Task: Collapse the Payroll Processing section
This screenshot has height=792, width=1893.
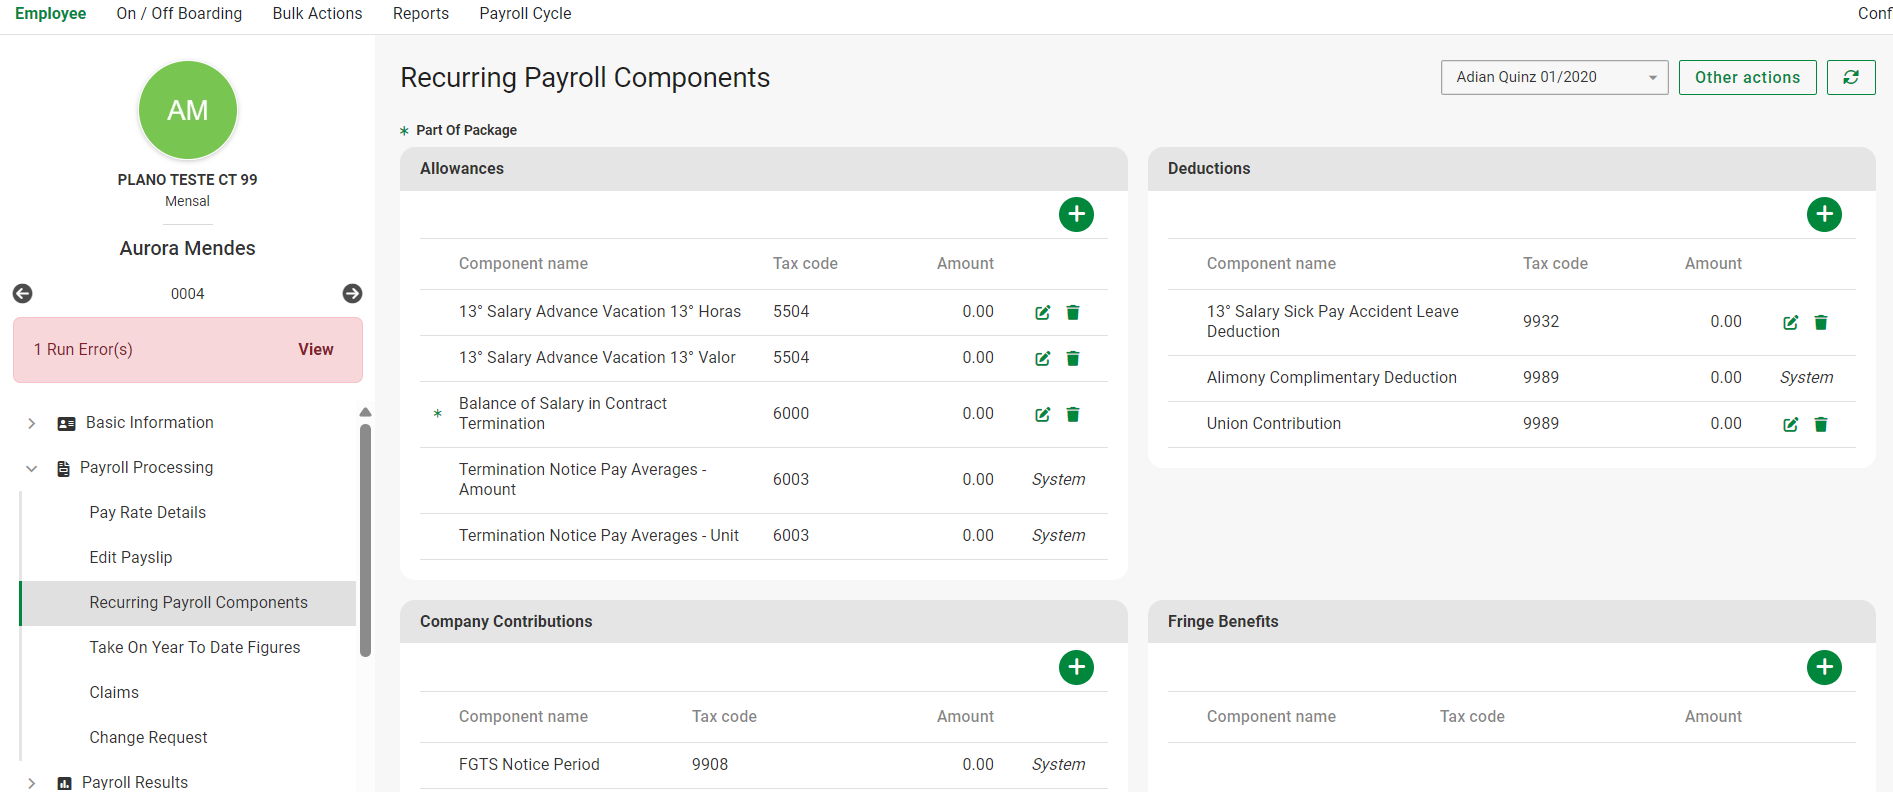Action: (32, 469)
